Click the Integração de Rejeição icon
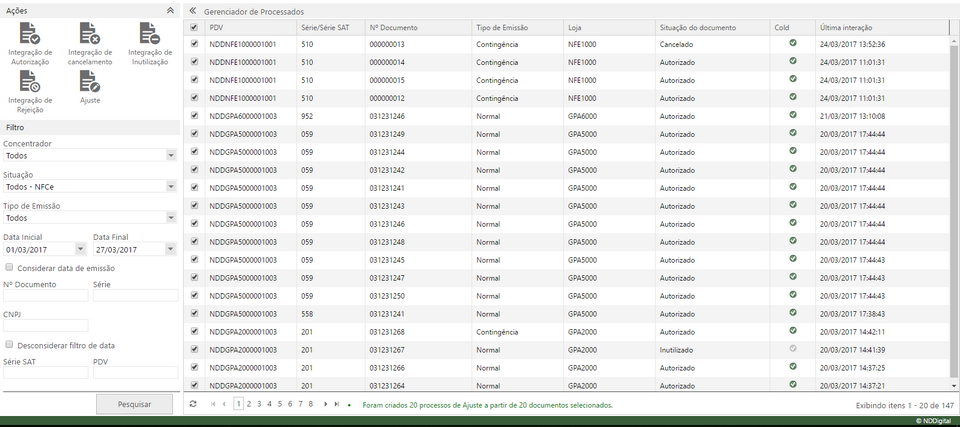 pyautogui.click(x=30, y=81)
